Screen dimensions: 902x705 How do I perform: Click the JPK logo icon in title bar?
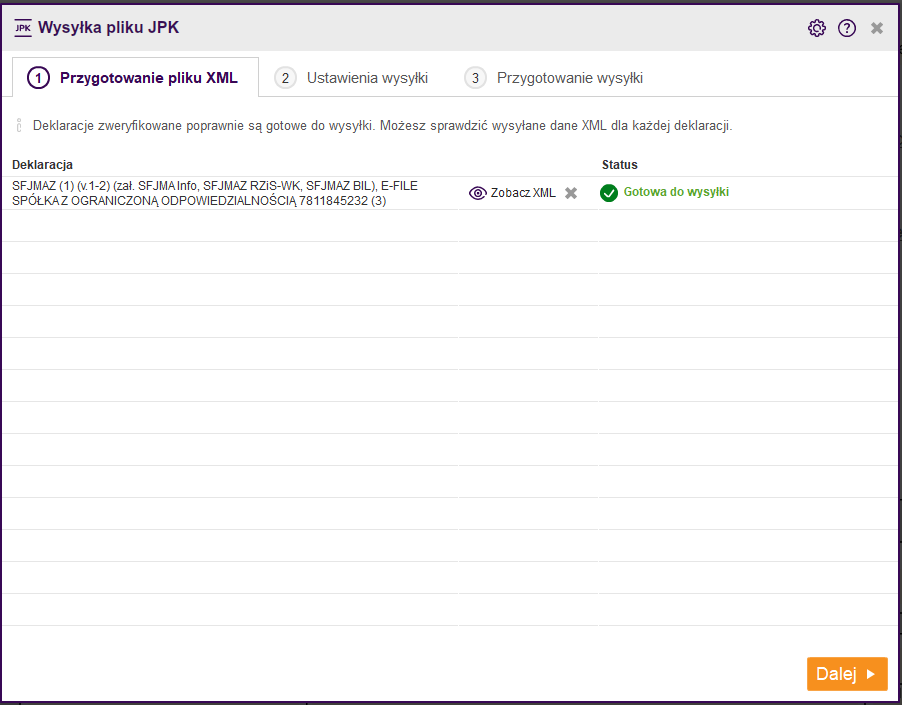click(23, 28)
